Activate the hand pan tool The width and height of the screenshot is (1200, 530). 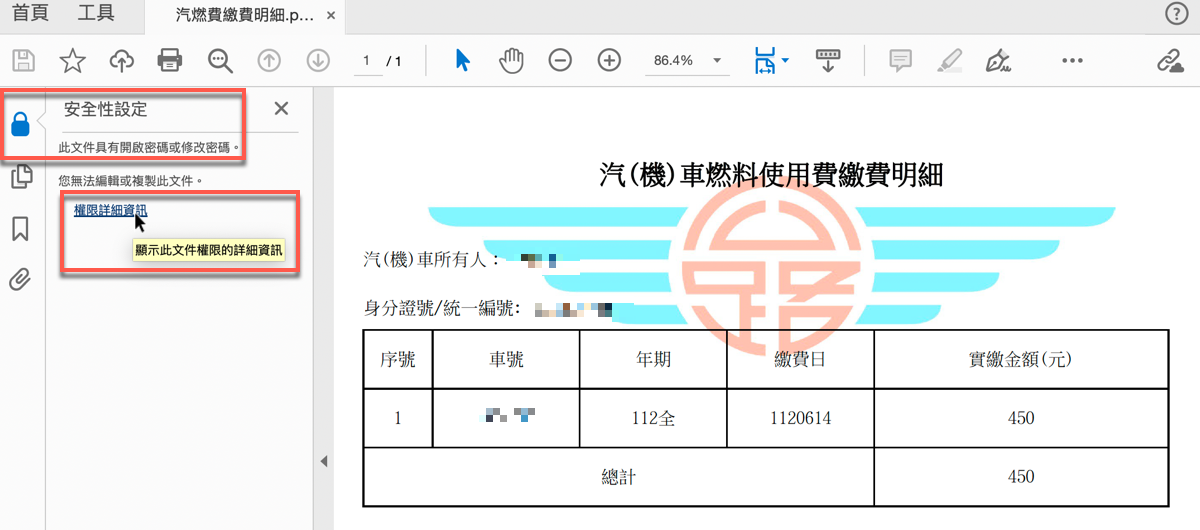tap(511, 61)
